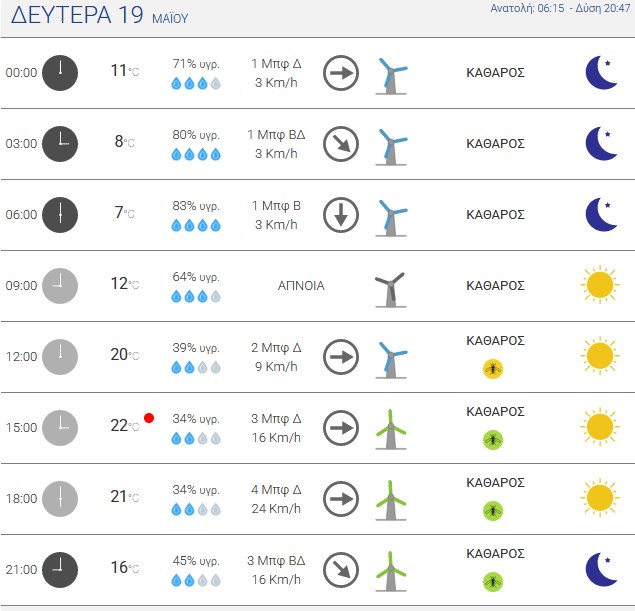Click the wind direction arrow at 03:00

341,144
